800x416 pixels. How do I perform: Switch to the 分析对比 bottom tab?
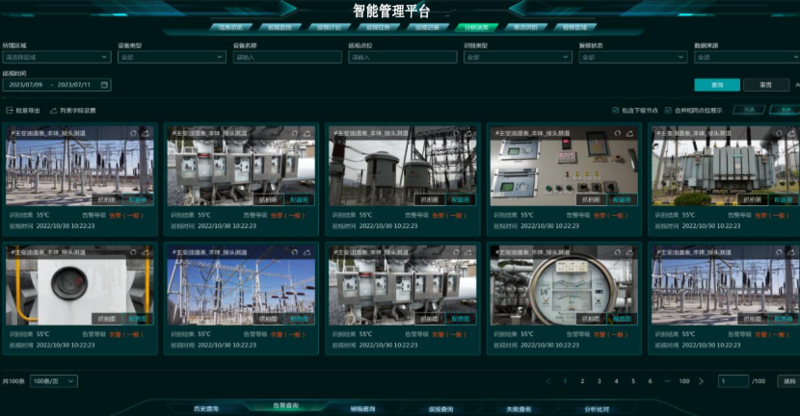click(596, 408)
